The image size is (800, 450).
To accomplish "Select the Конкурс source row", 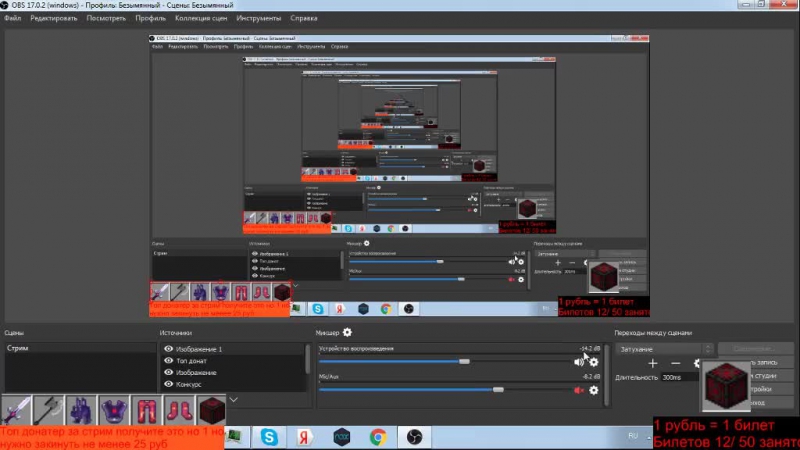I will click(x=233, y=384).
